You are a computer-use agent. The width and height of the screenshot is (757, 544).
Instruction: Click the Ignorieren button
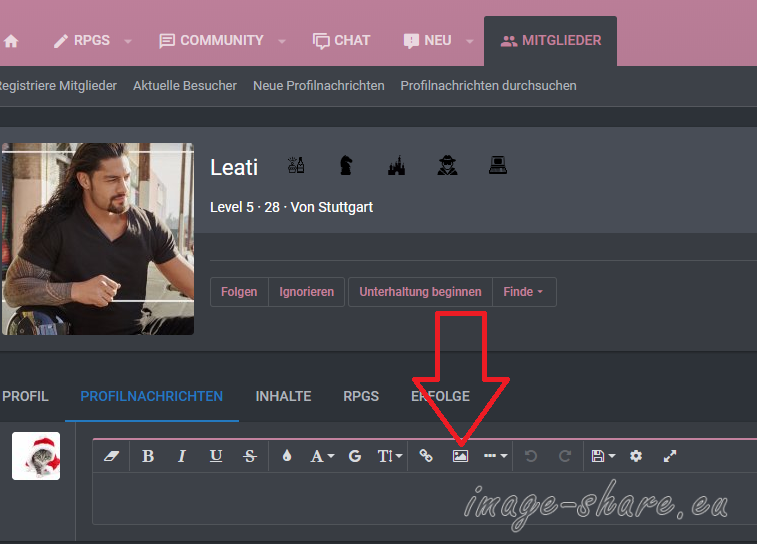[307, 292]
